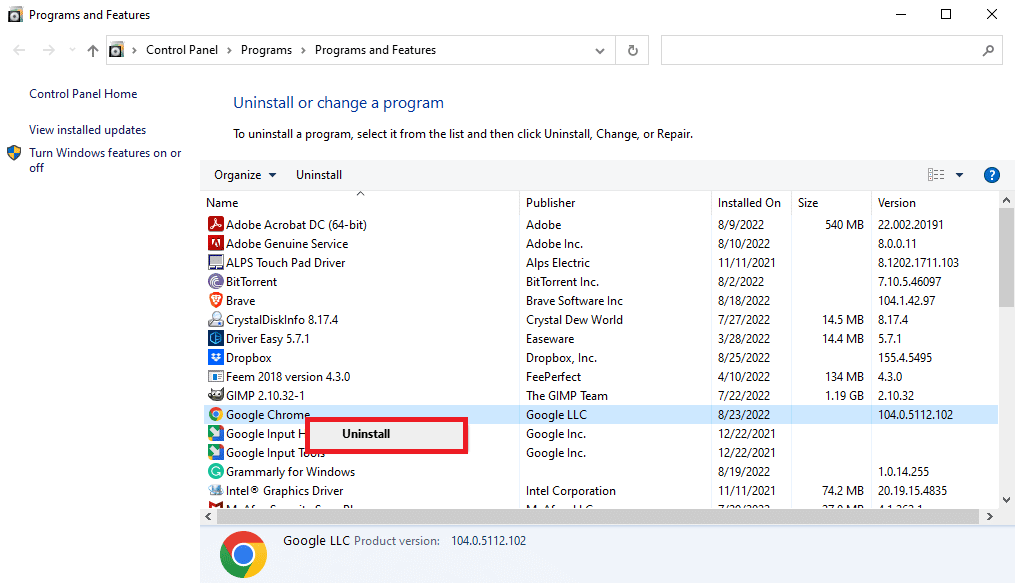Click the GIMP program icon

tap(216, 395)
